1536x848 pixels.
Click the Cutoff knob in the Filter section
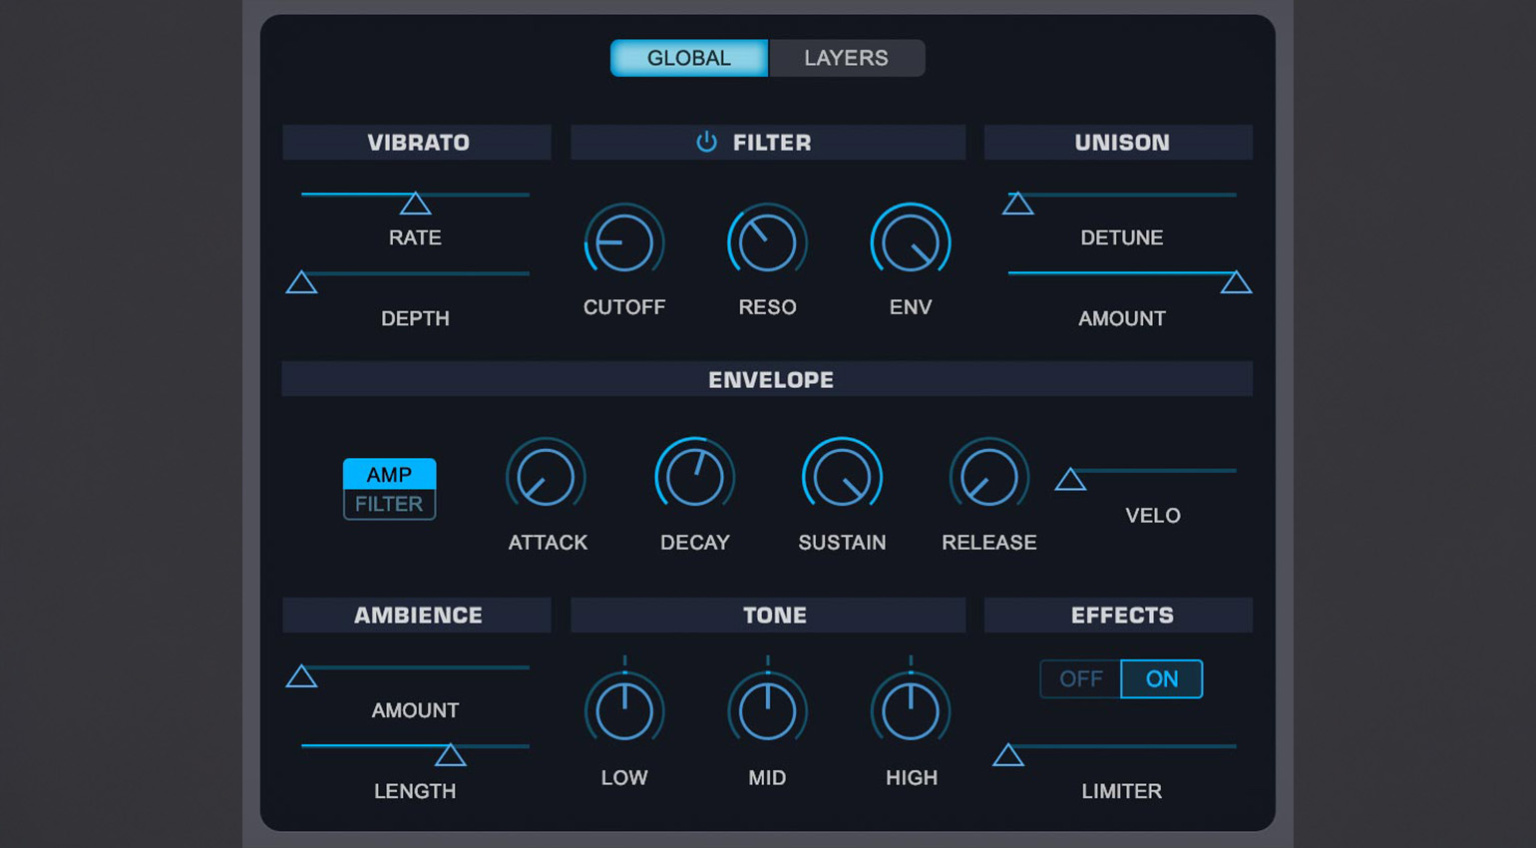[x=624, y=240]
